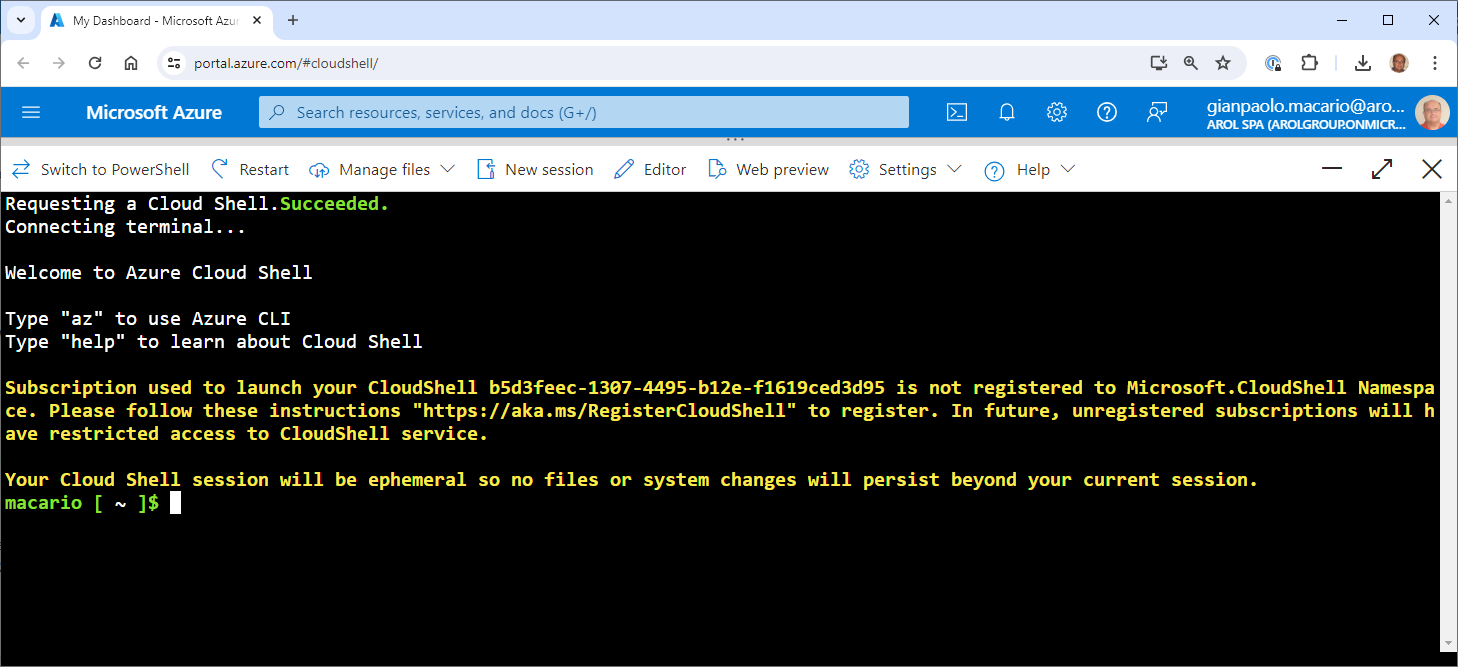Click the terminal scrollbar down arrow

click(1449, 642)
